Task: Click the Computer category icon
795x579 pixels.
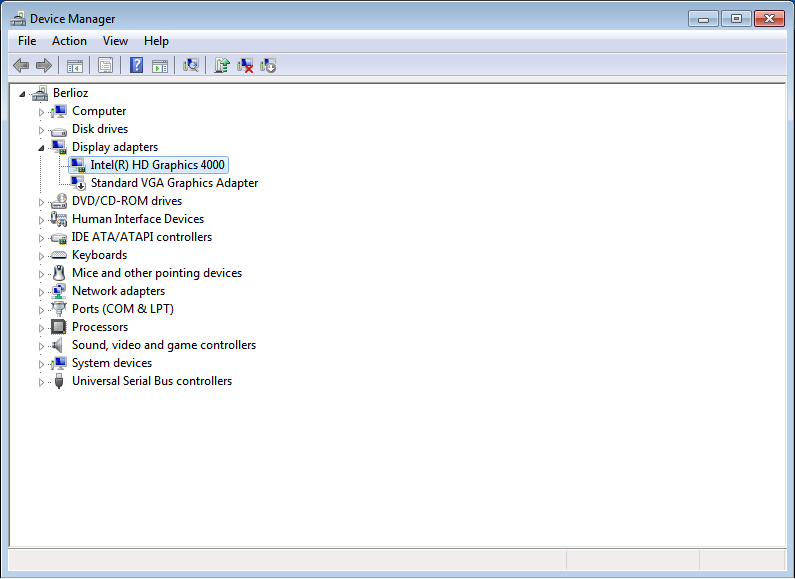Action: coord(59,111)
